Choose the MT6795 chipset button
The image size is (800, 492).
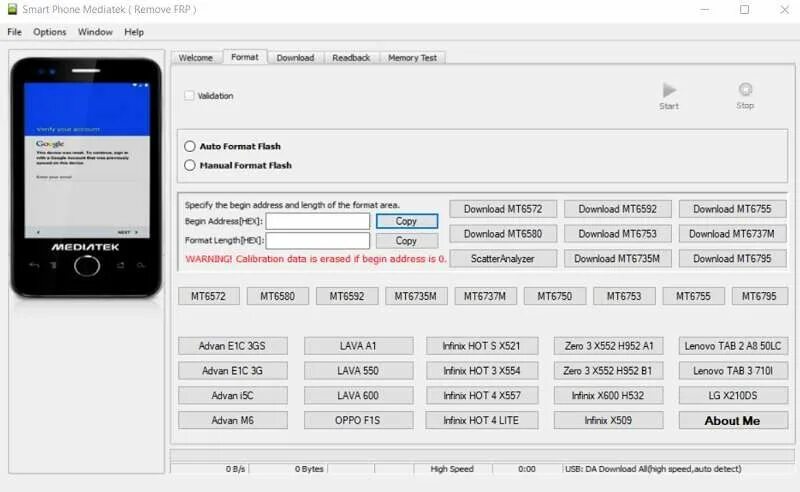click(760, 296)
